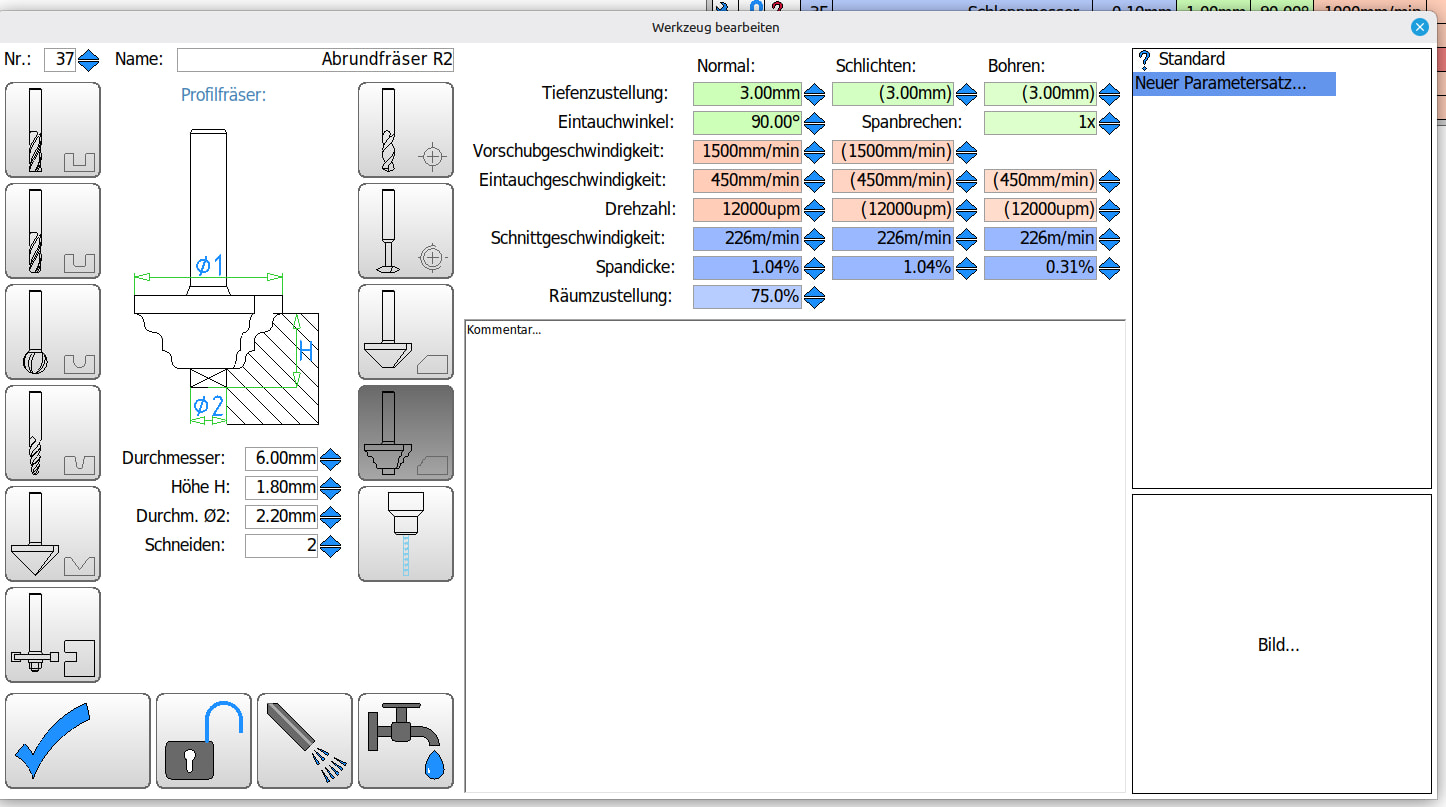Click the Bild... image placeholder
Viewport: 1446px width, 807px height.
coord(1279,645)
